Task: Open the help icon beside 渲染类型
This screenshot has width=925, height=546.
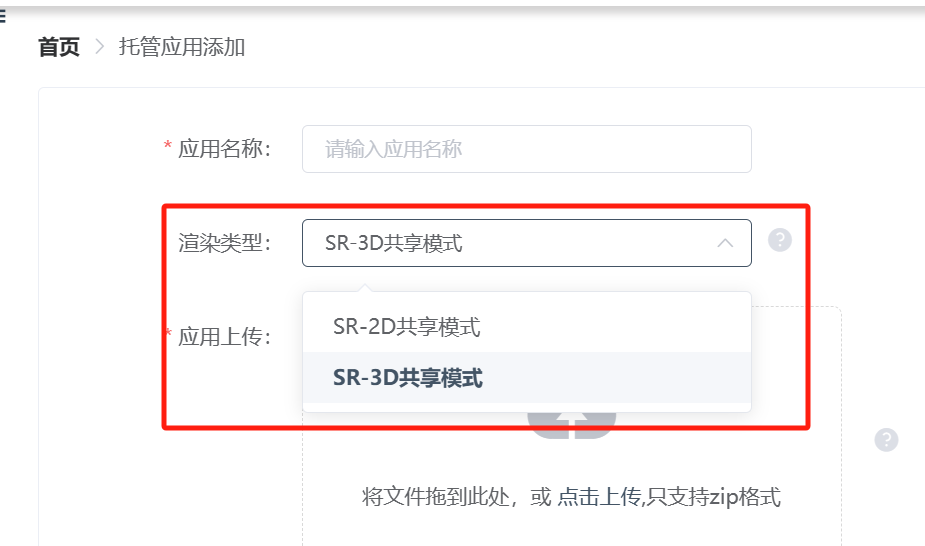Action: tap(780, 240)
